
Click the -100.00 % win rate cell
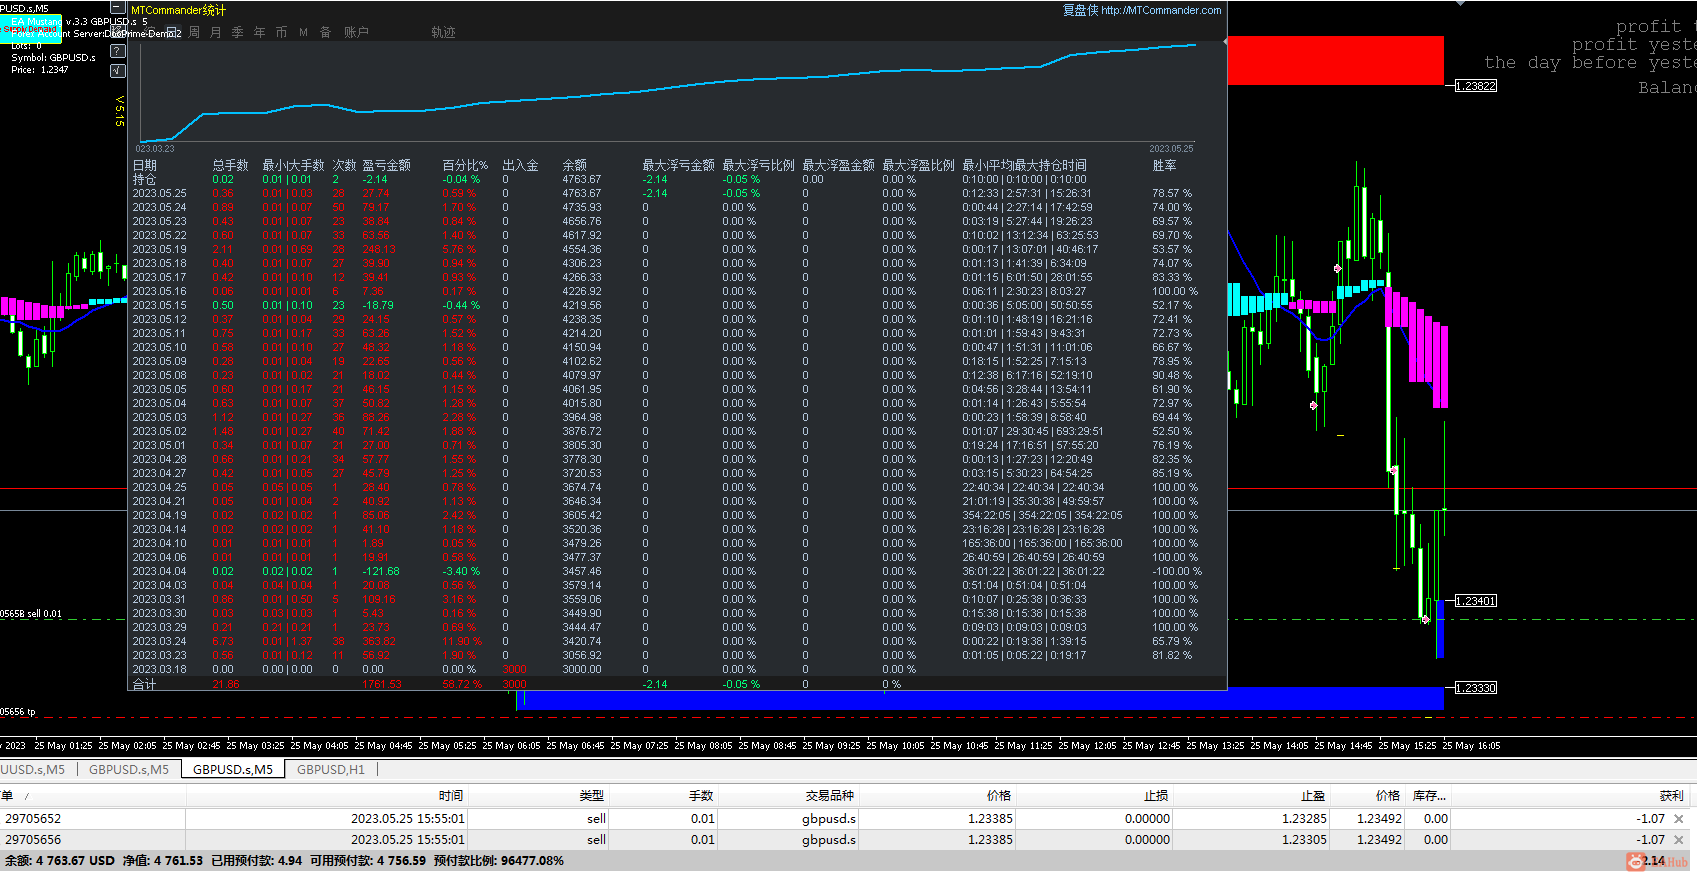pos(1177,572)
